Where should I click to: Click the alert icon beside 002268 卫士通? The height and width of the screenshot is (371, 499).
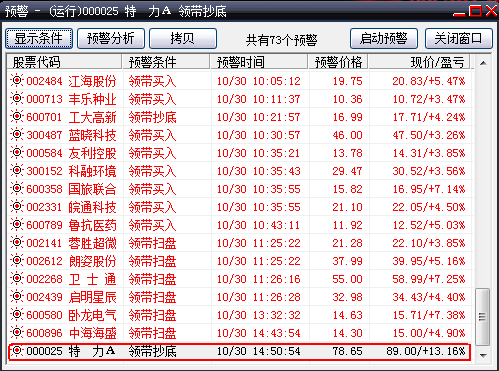[x=17, y=278]
